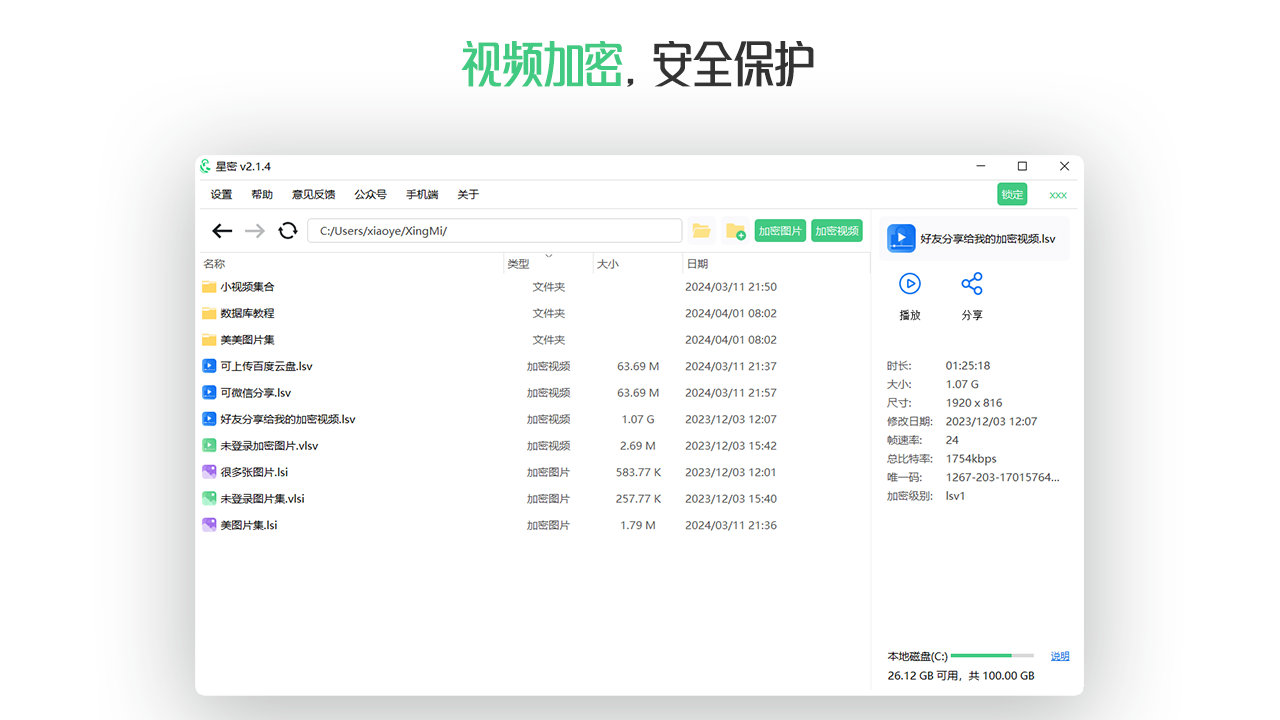Click the C:/Users/xiaoye/XingMi/ path field

(495, 231)
